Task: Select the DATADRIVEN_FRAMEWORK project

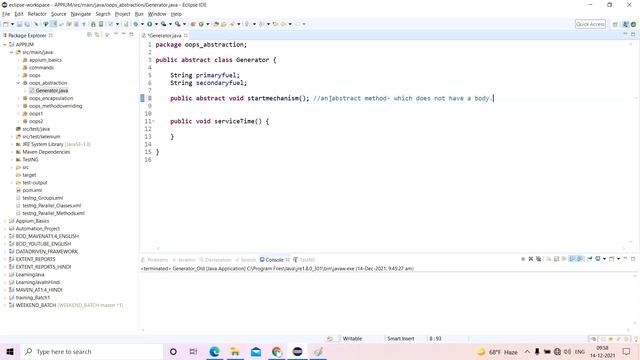Action: click(47, 251)
